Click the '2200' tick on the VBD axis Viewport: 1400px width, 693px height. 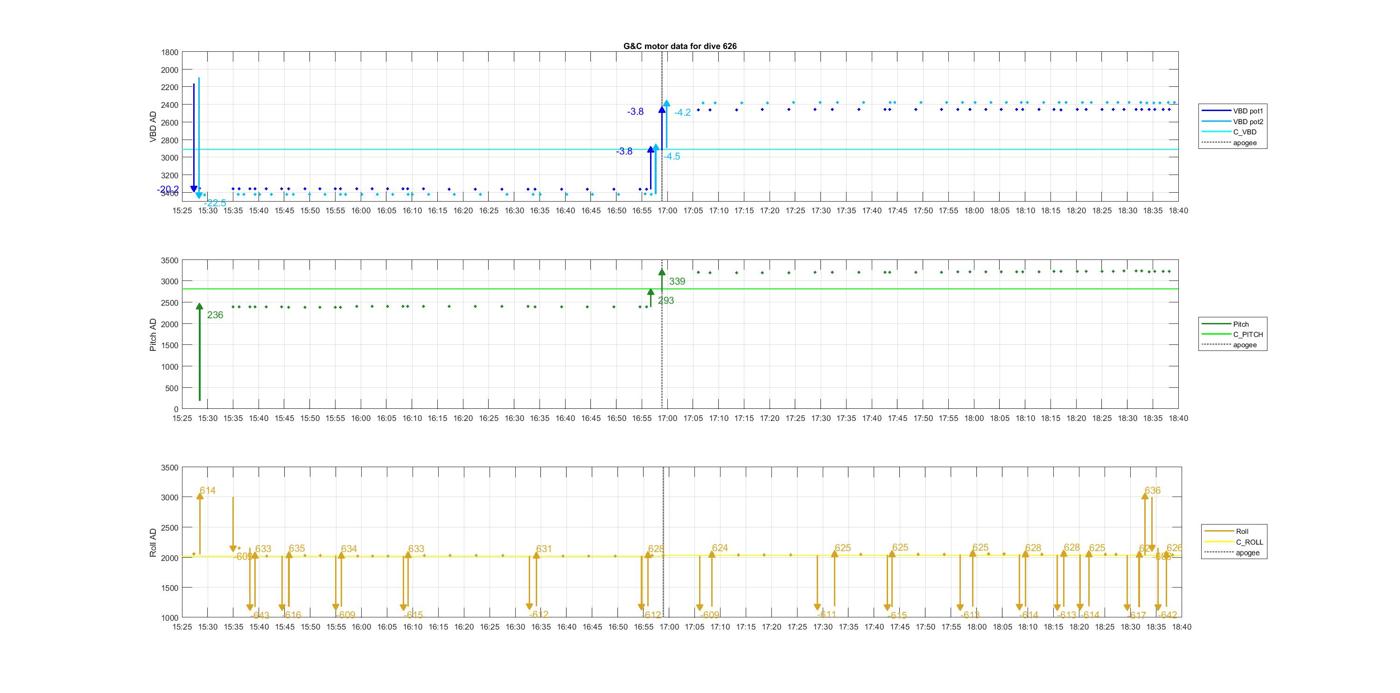click(169, 87)
